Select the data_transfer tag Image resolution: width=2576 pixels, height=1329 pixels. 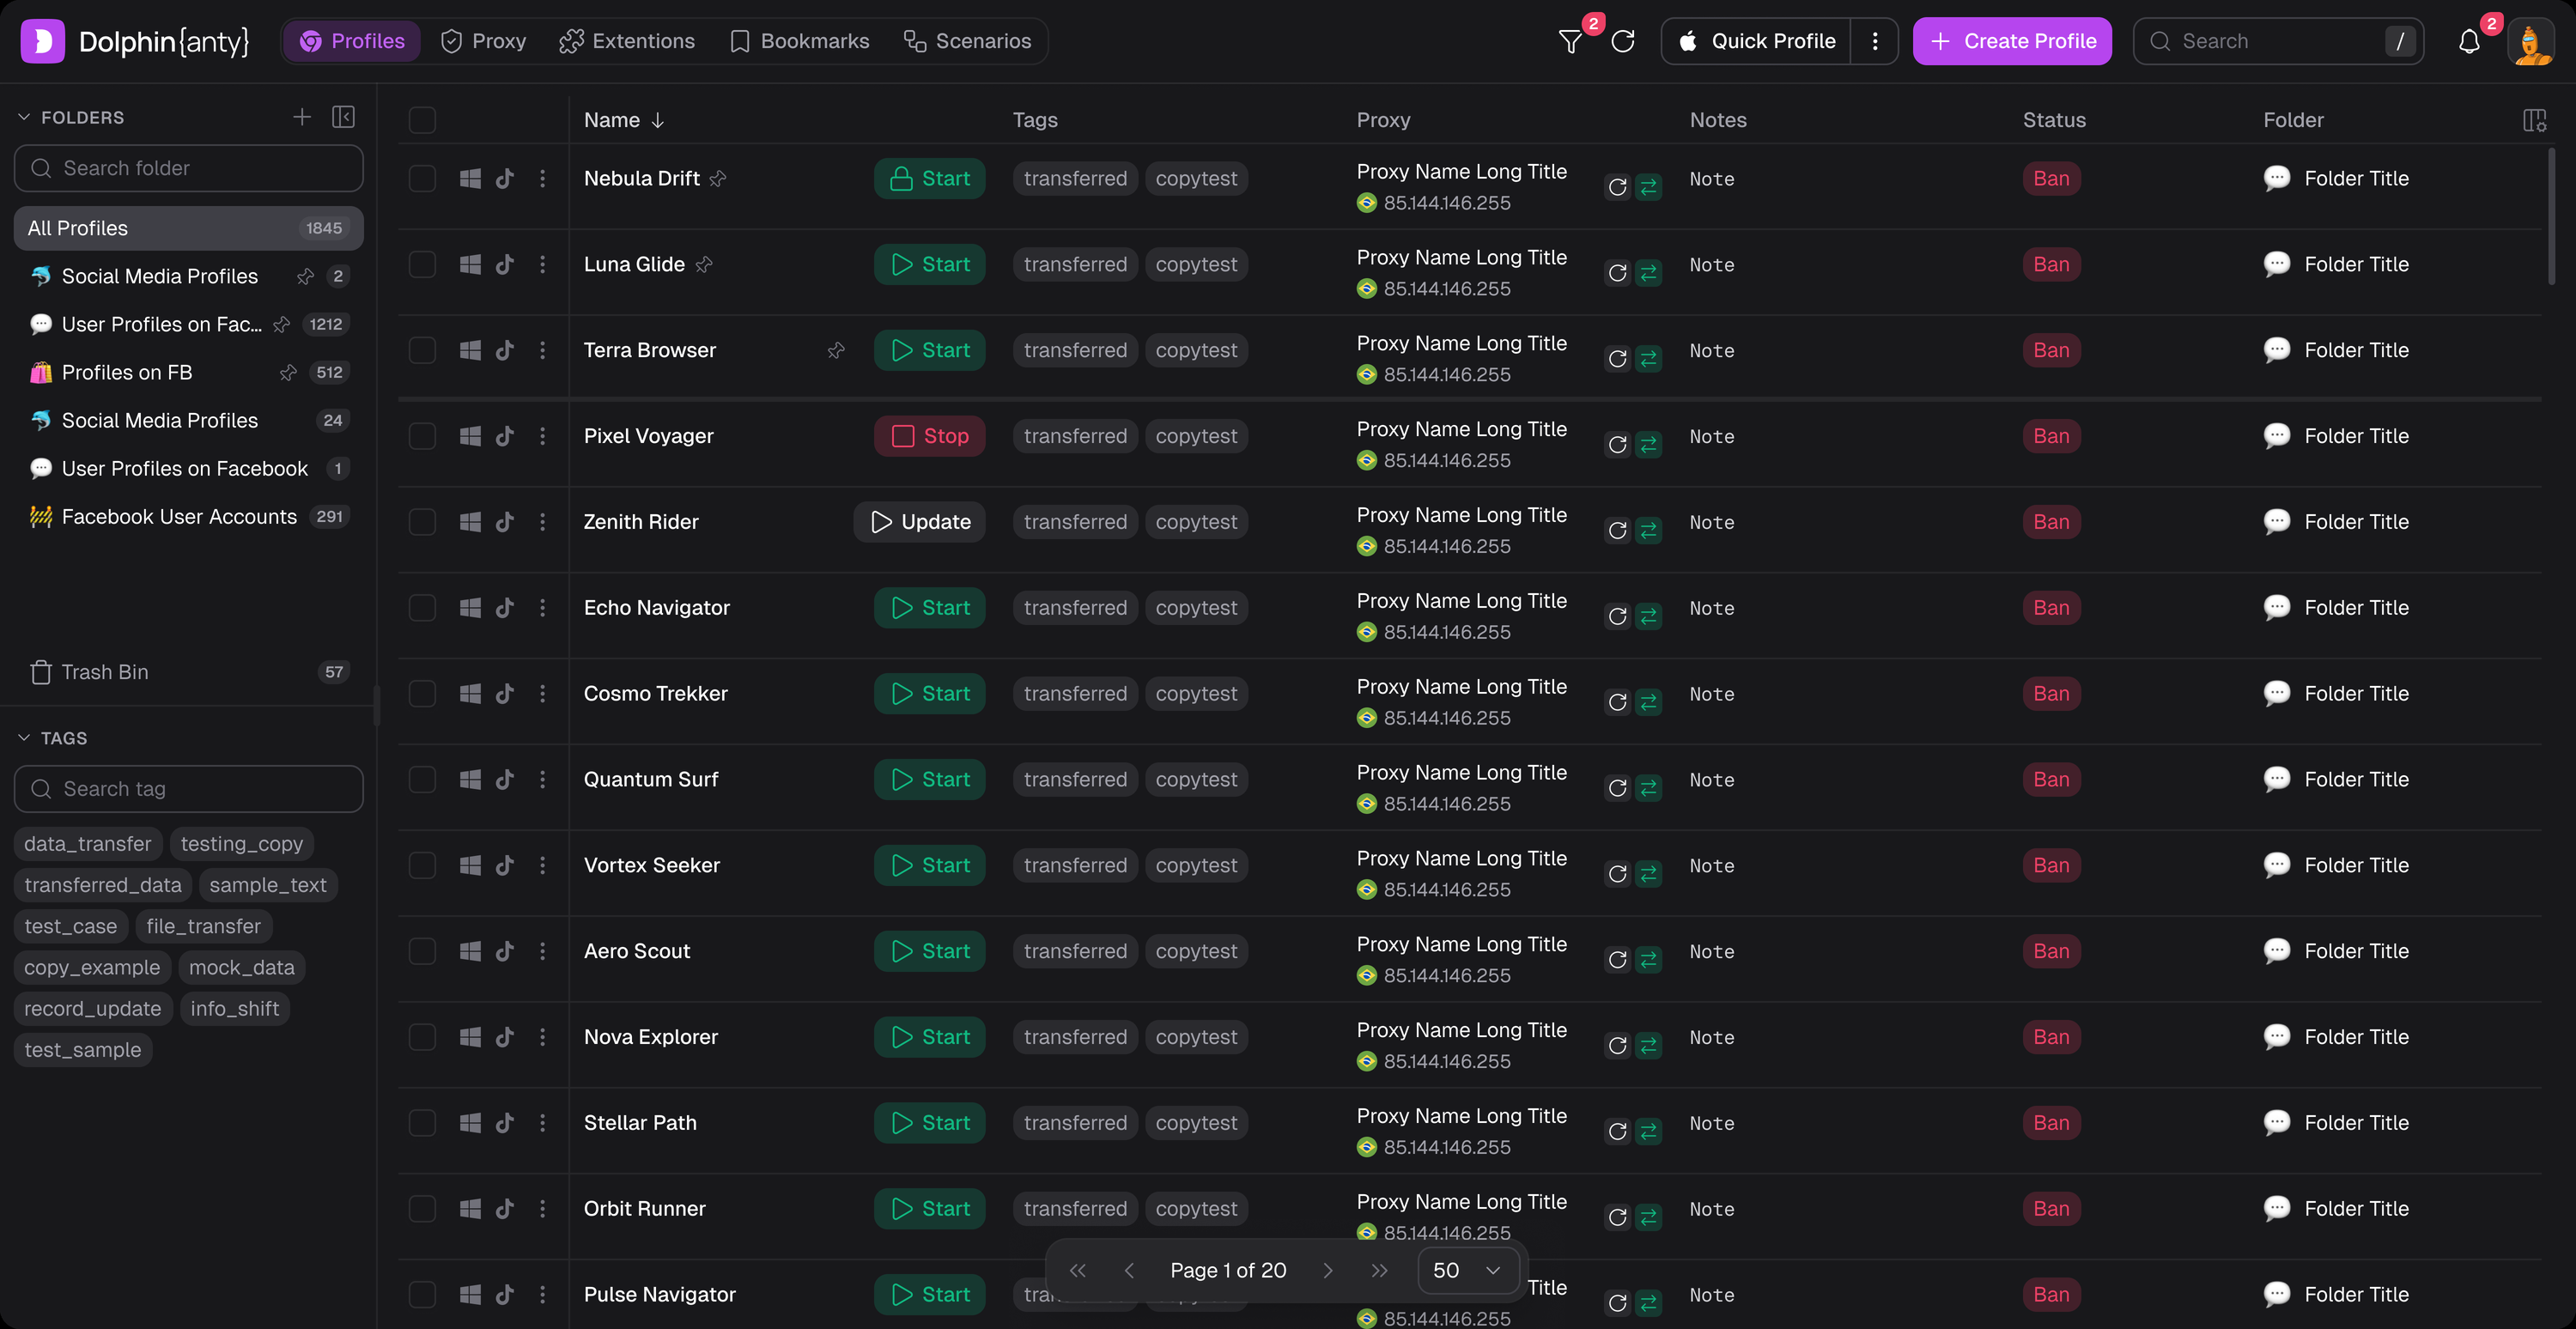88,844
